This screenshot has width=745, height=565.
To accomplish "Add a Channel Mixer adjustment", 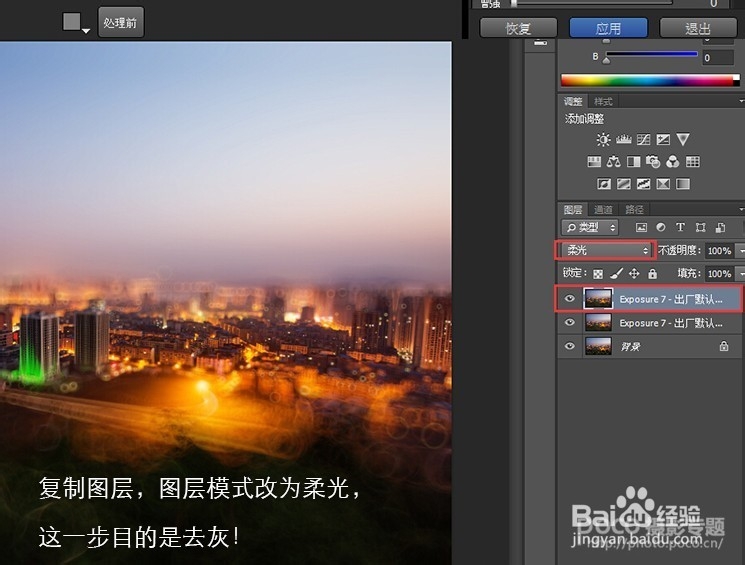I will click(673, 162).
